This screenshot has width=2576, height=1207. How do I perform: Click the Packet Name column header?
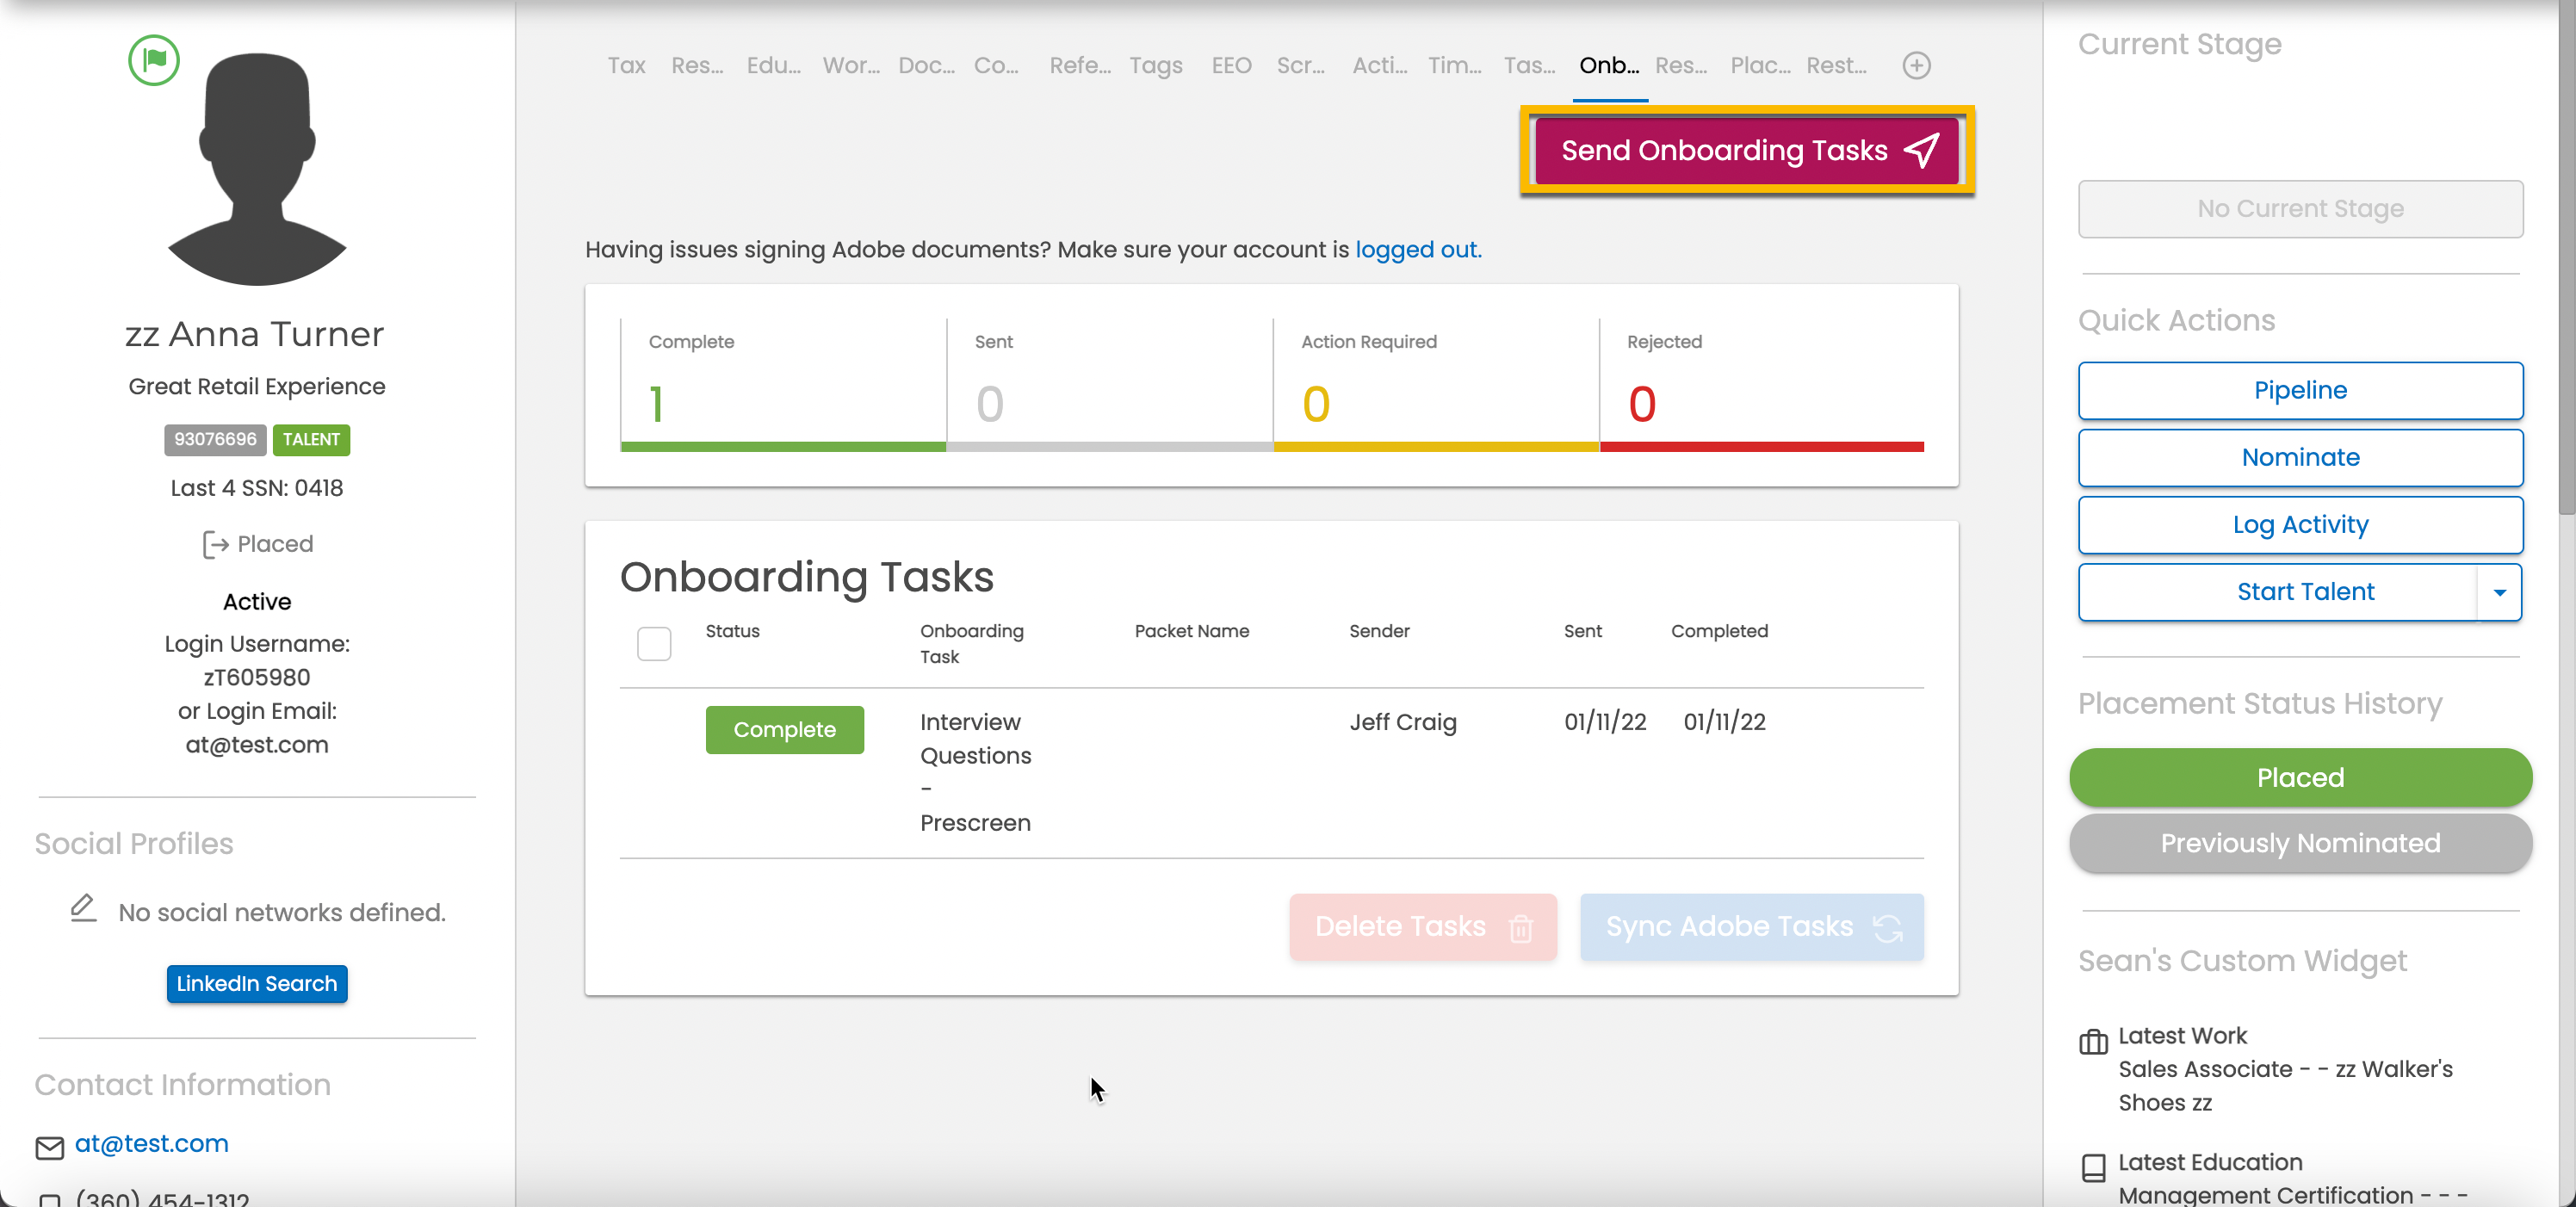click(x=1191, y=631)
